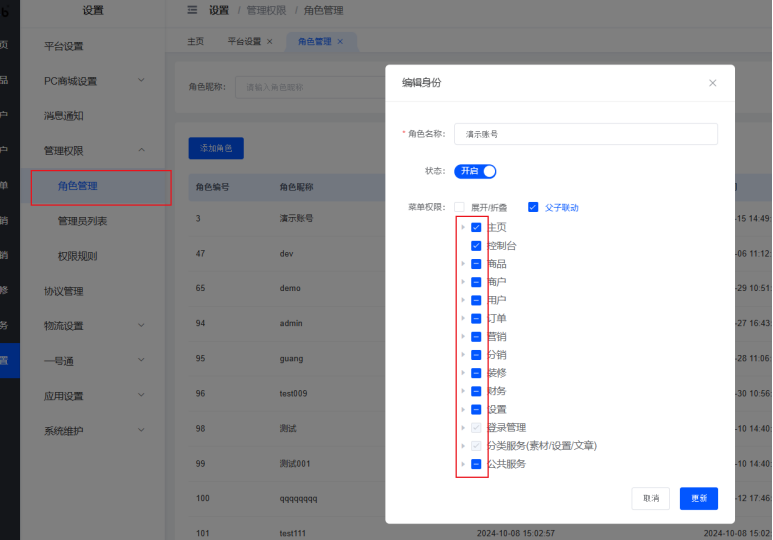Image resolution: width=773 pixels, height=540 pixels.
Task: Uncheck the 主页 permission checkbox
Action: (x=476, y=227)
